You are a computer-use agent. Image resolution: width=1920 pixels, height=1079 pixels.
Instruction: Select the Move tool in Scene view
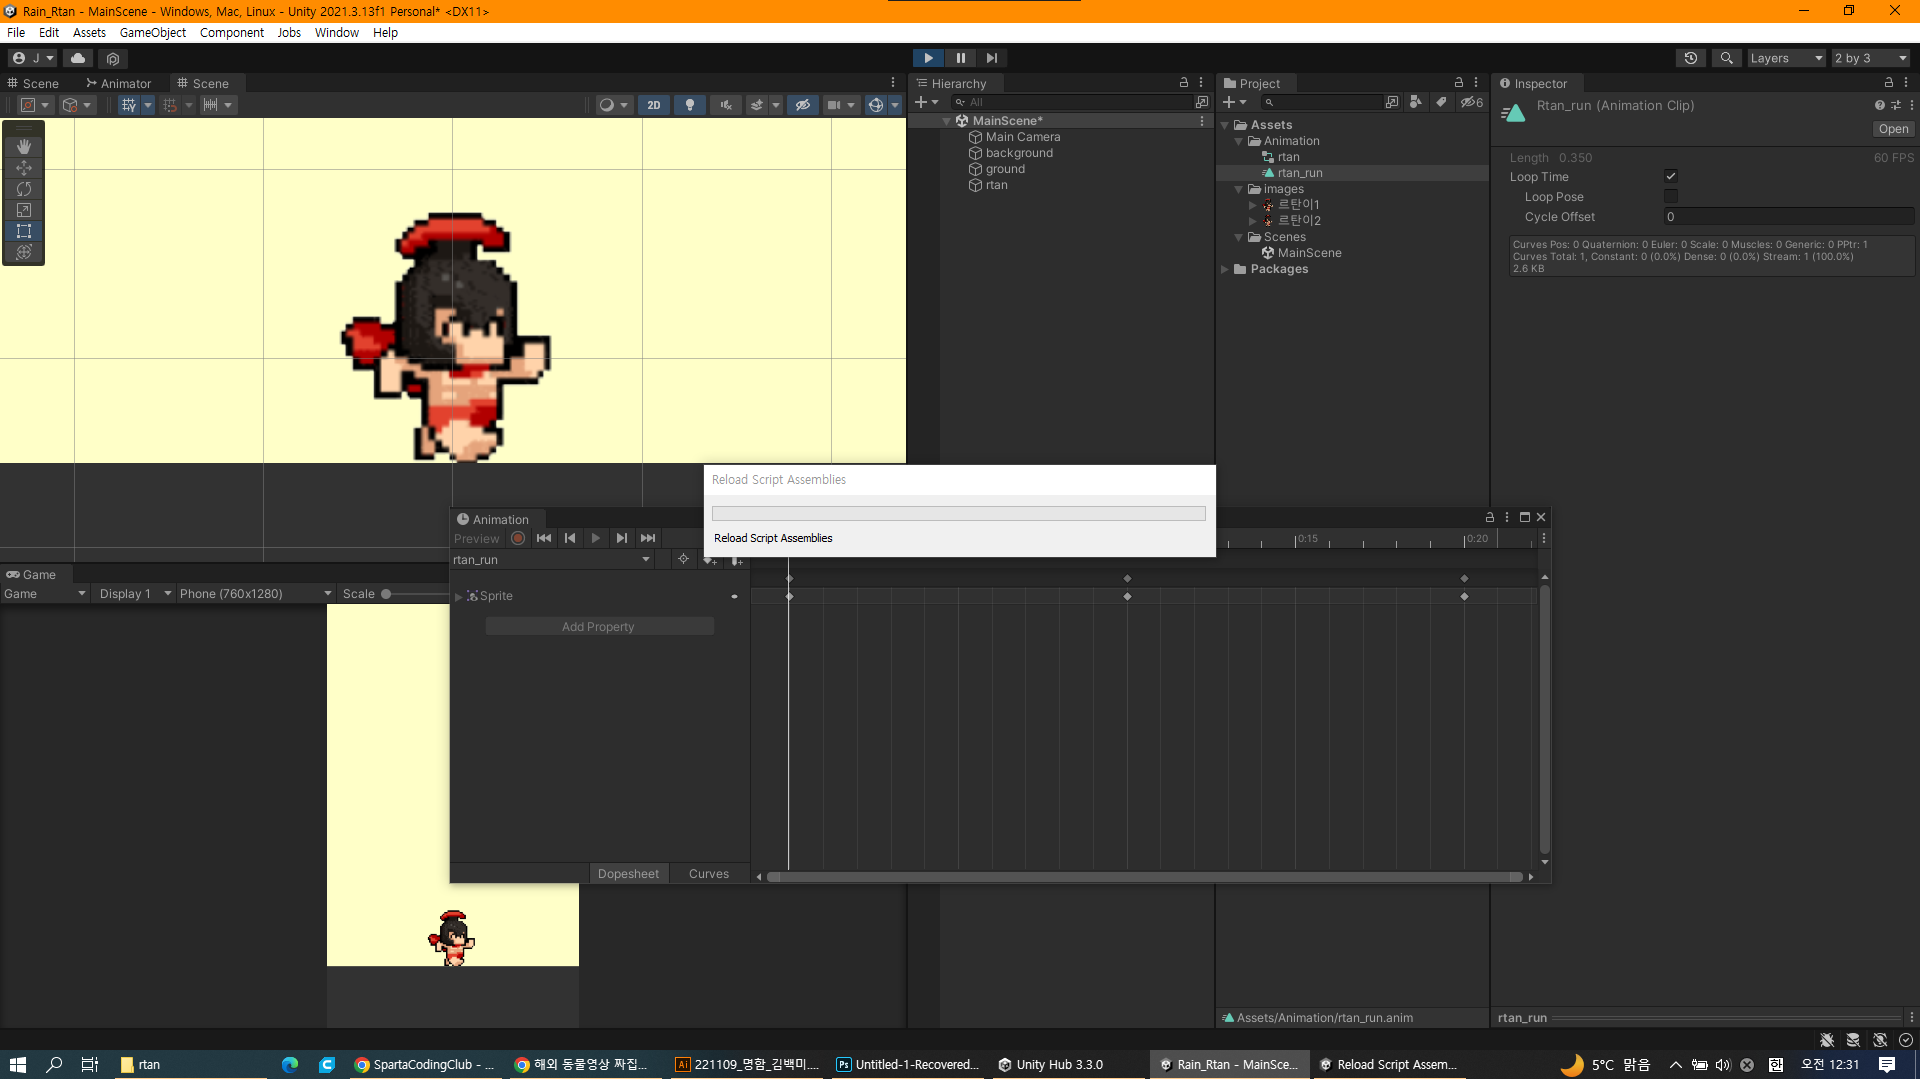24,167
